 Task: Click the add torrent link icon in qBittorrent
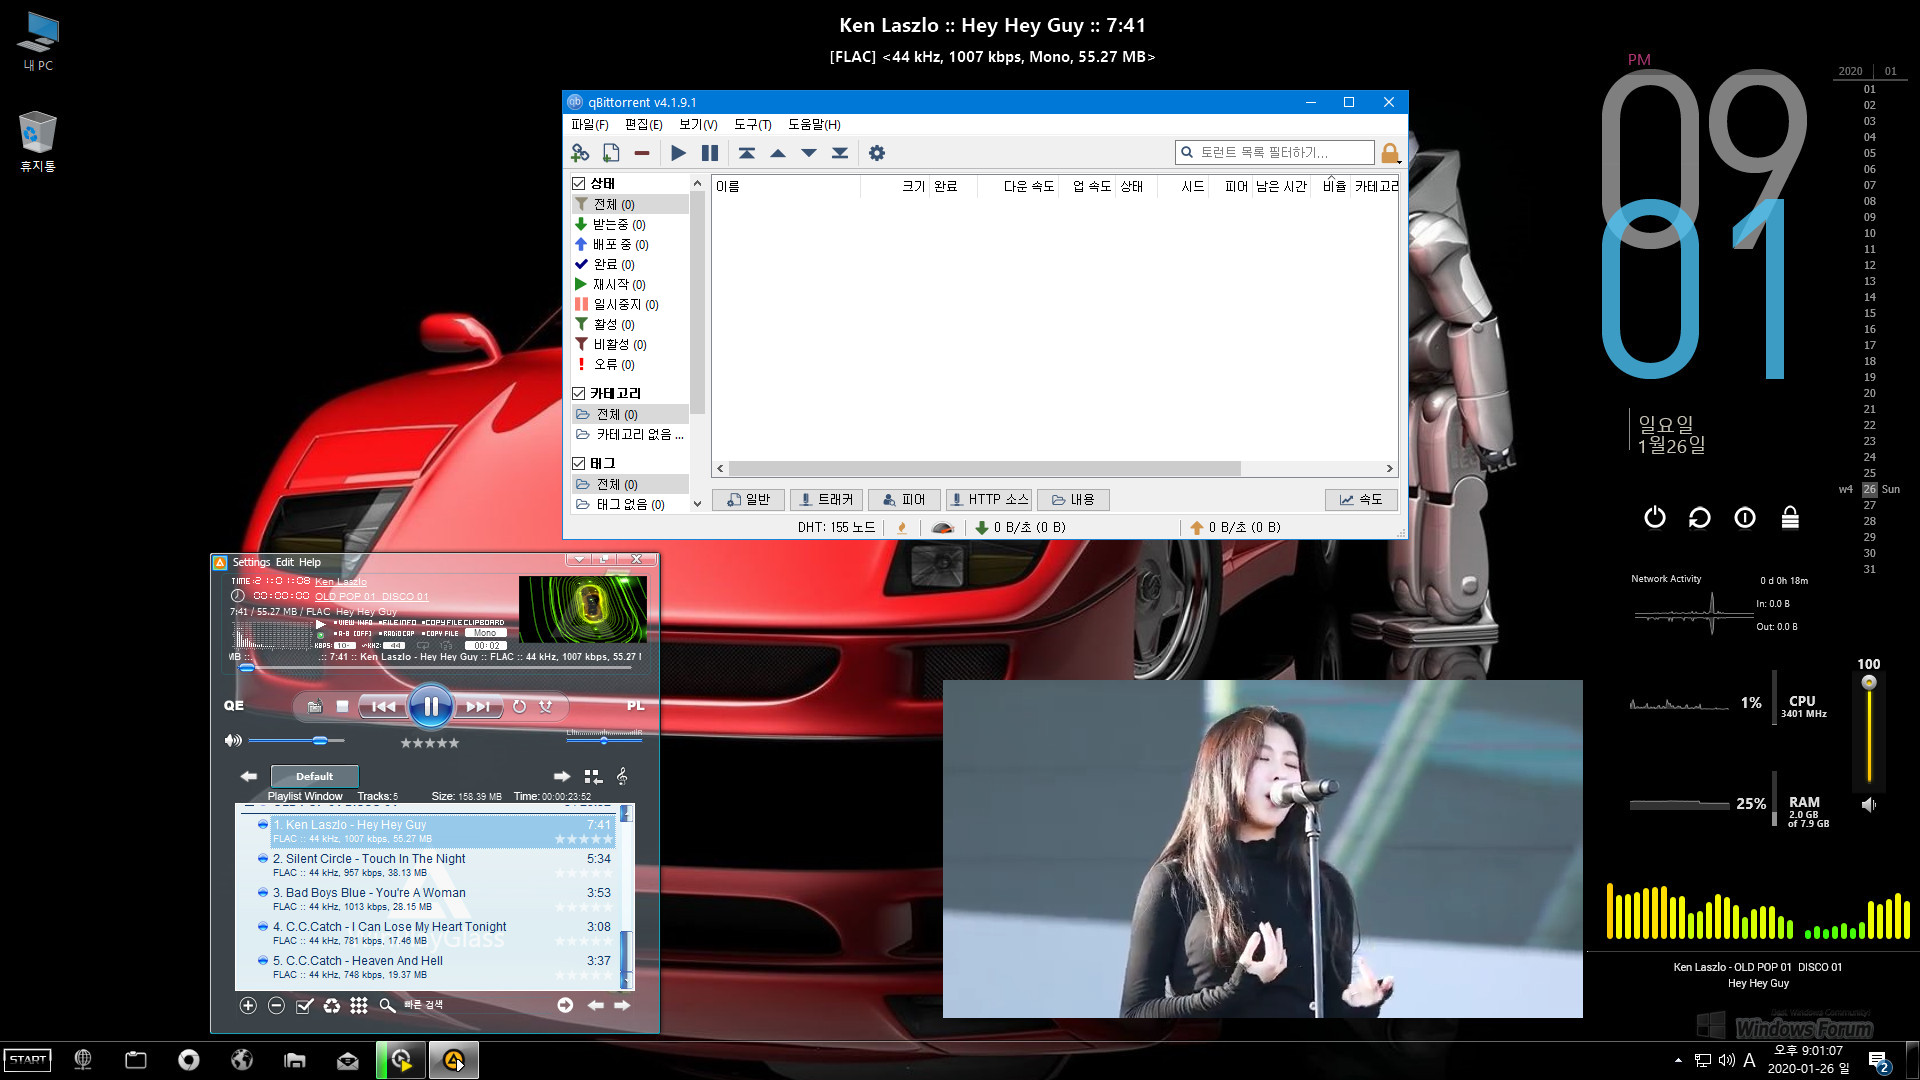[580, 153]
